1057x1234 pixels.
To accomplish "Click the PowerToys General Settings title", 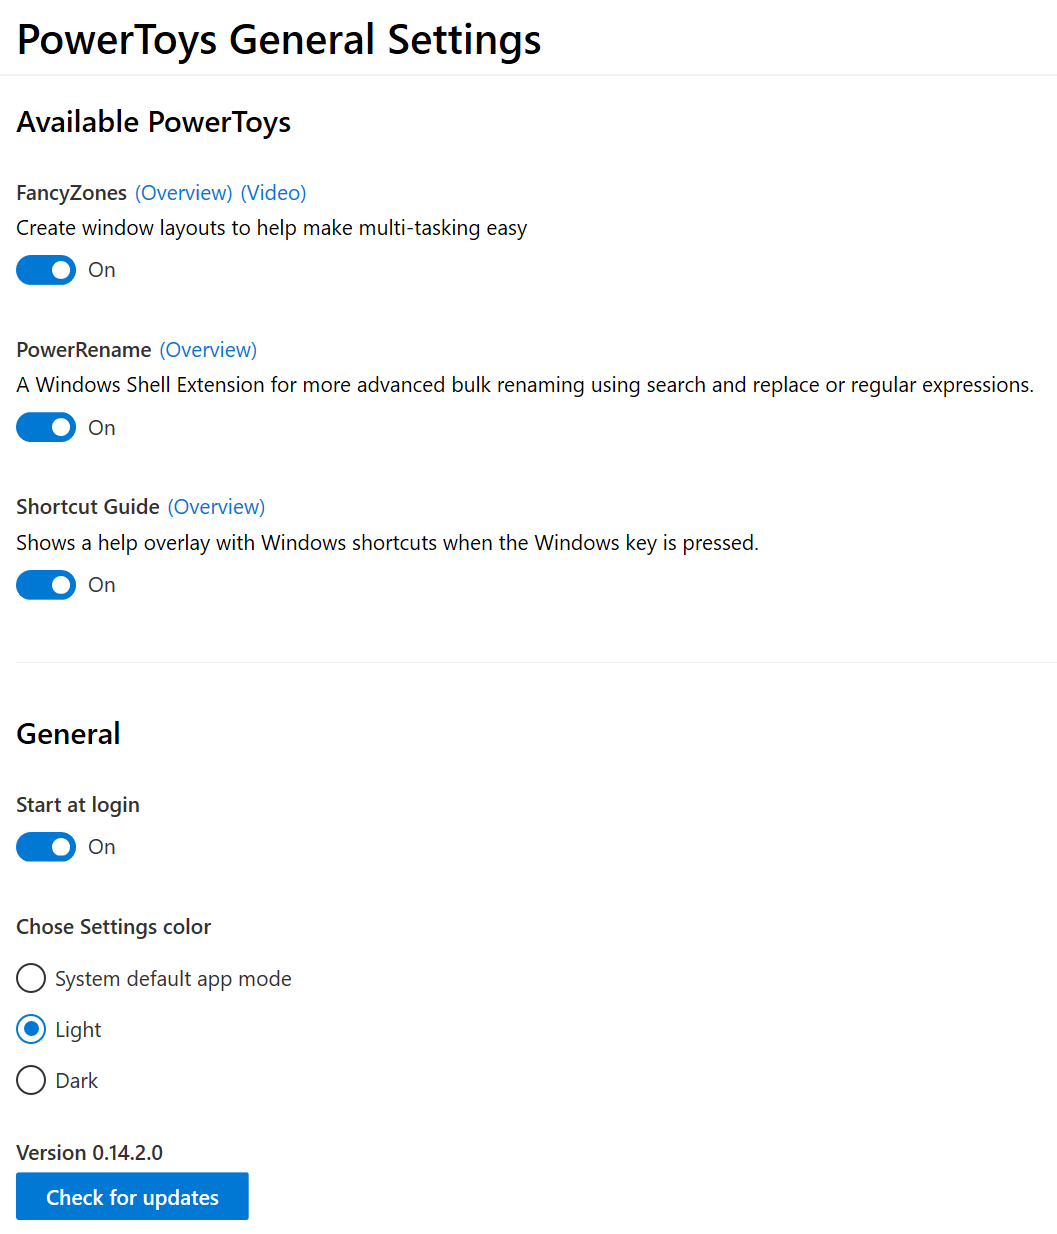I will pos(278,38).
